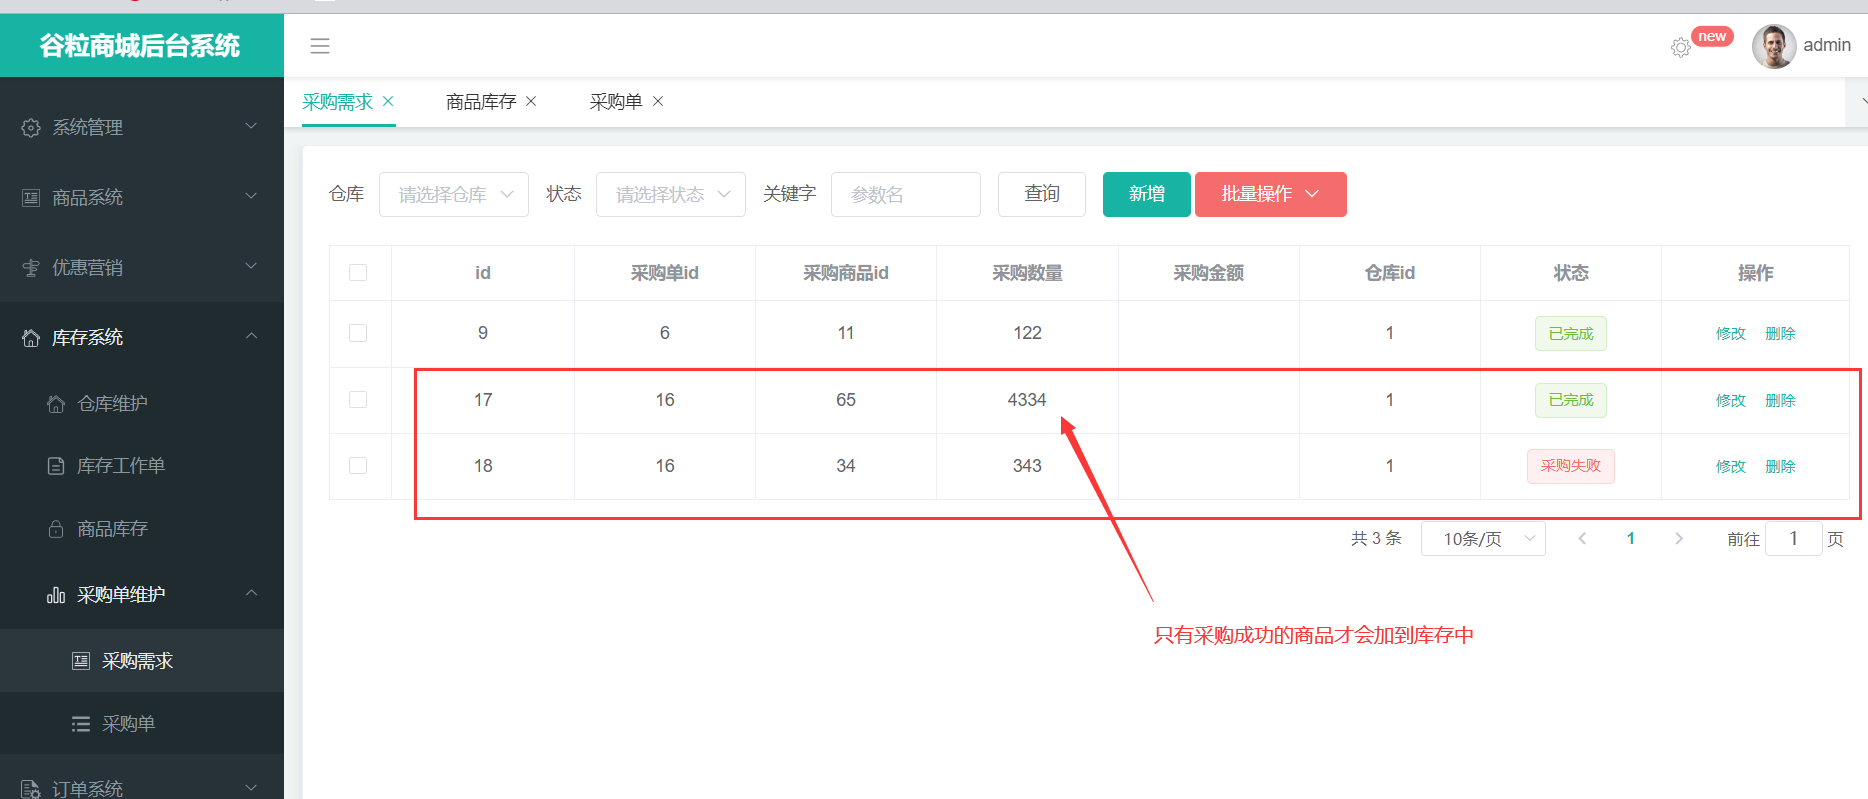Open the settings gear icon with new badge

click(1680, 47)
